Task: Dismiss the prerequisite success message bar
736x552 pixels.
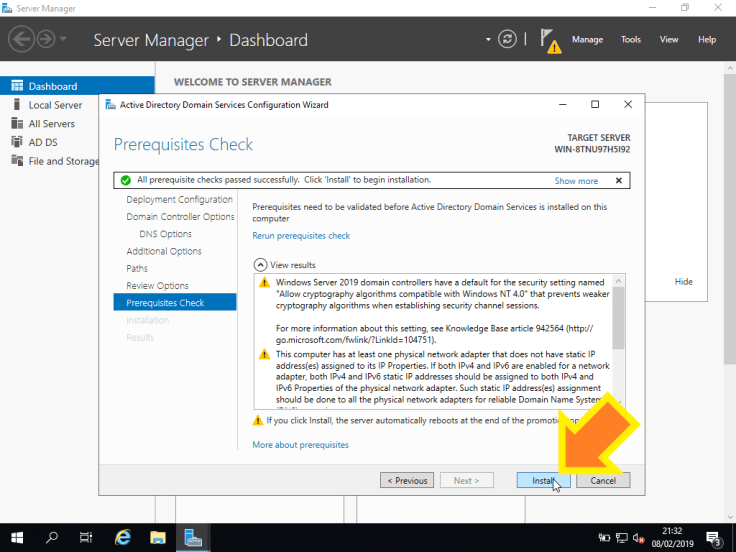Action: (x=618, y=181)
